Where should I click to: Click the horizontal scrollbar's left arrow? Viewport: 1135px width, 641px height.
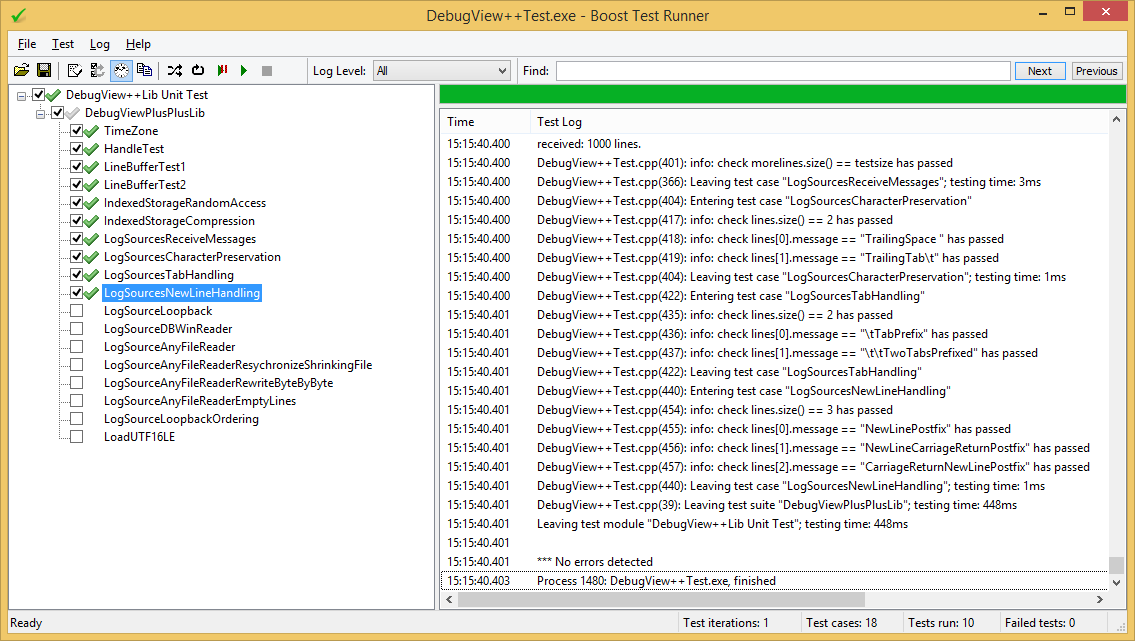pos(449,600)
